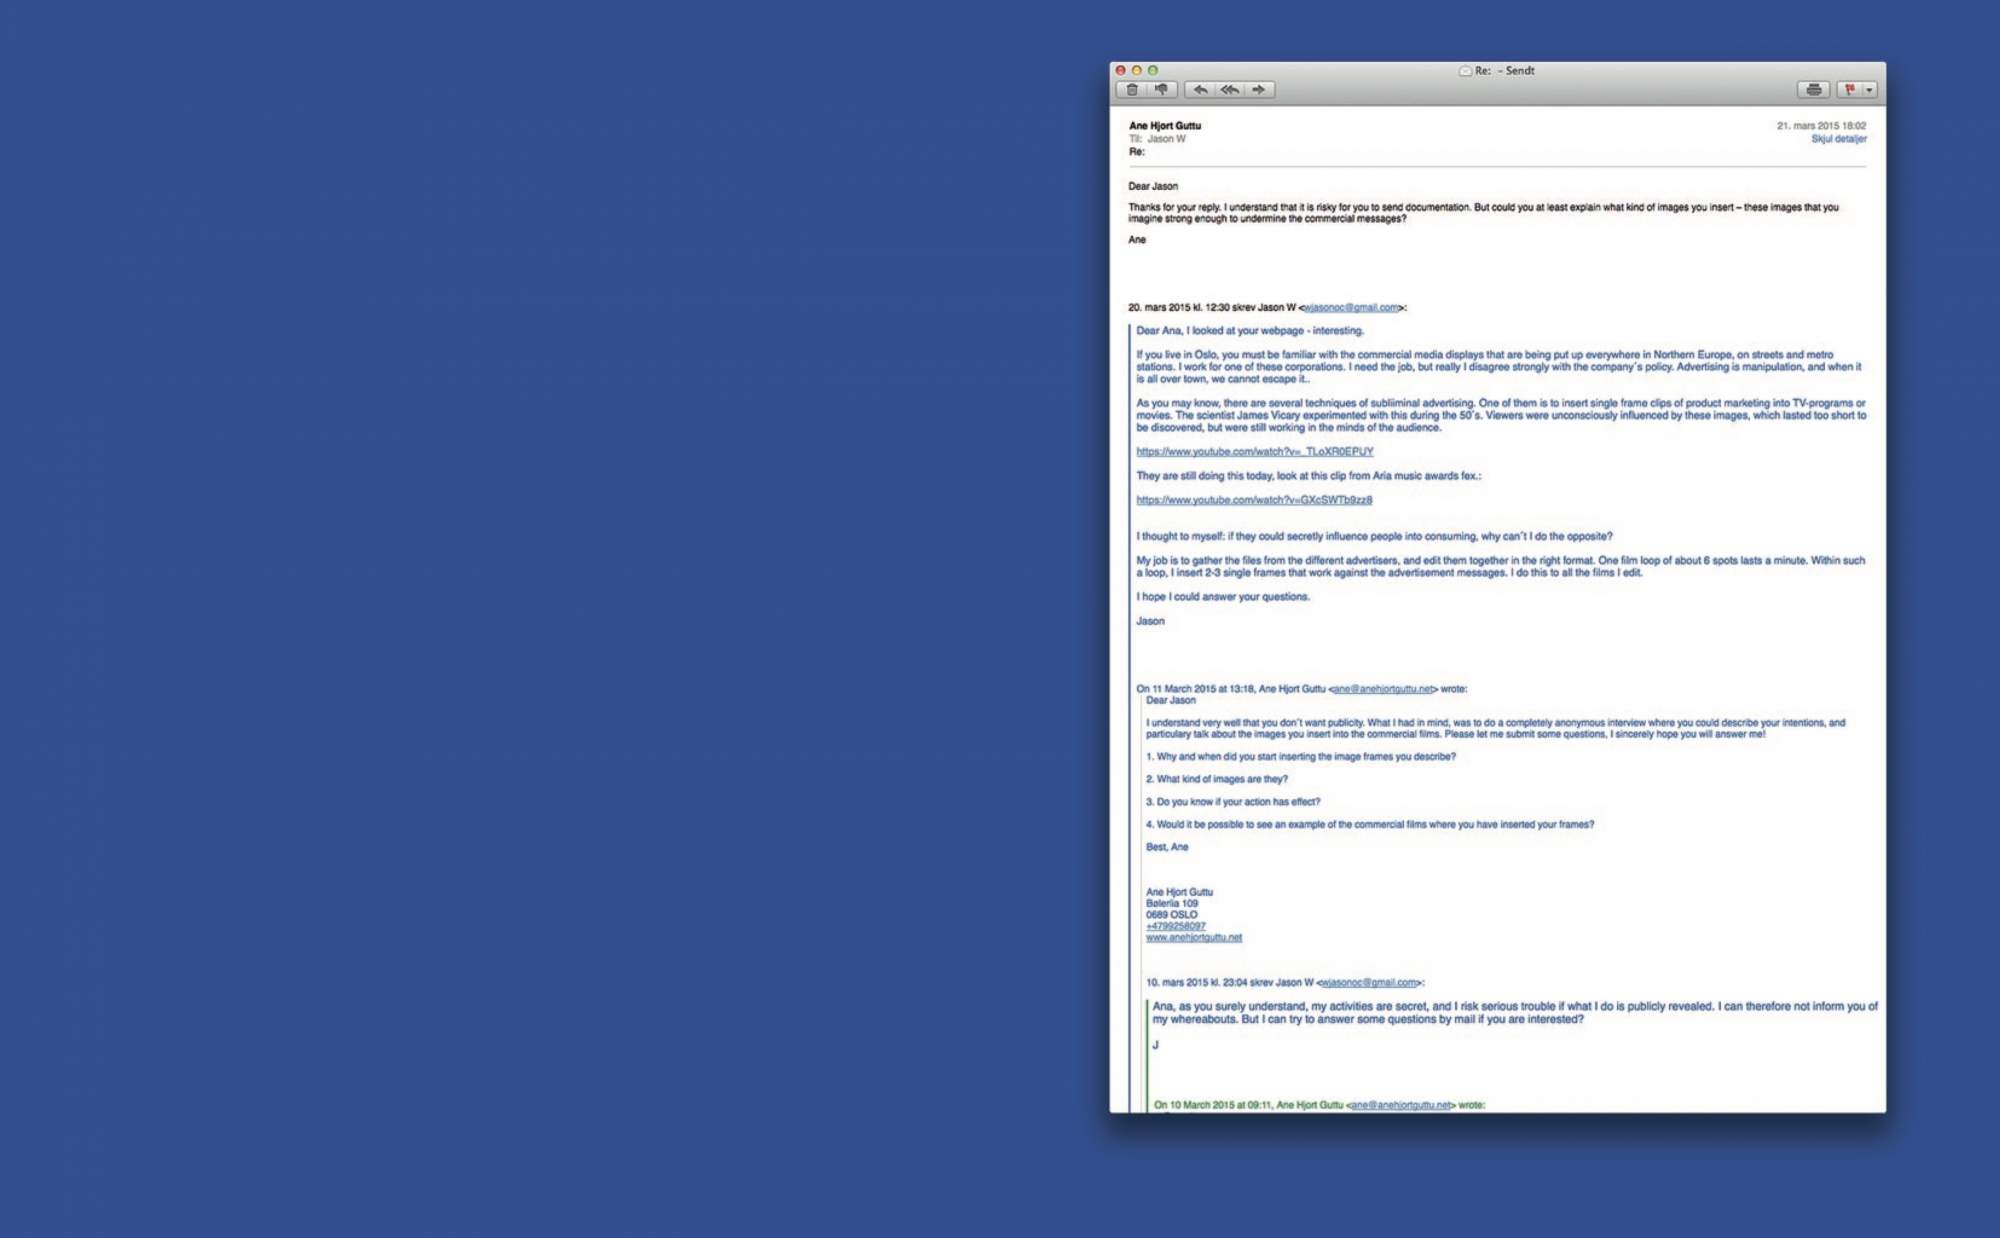
Task: Click the phone number +4799258097
Action: (1175, 926)
